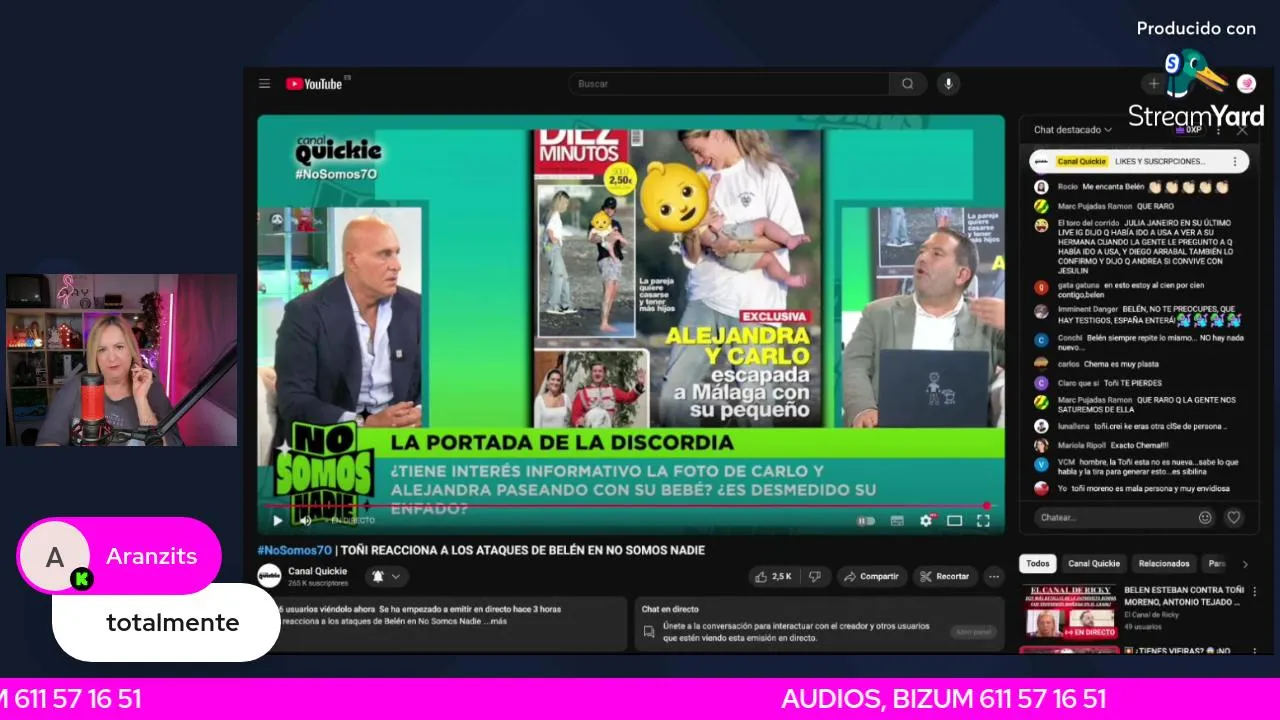Select the partially visible Para chip

[1215, 563]
